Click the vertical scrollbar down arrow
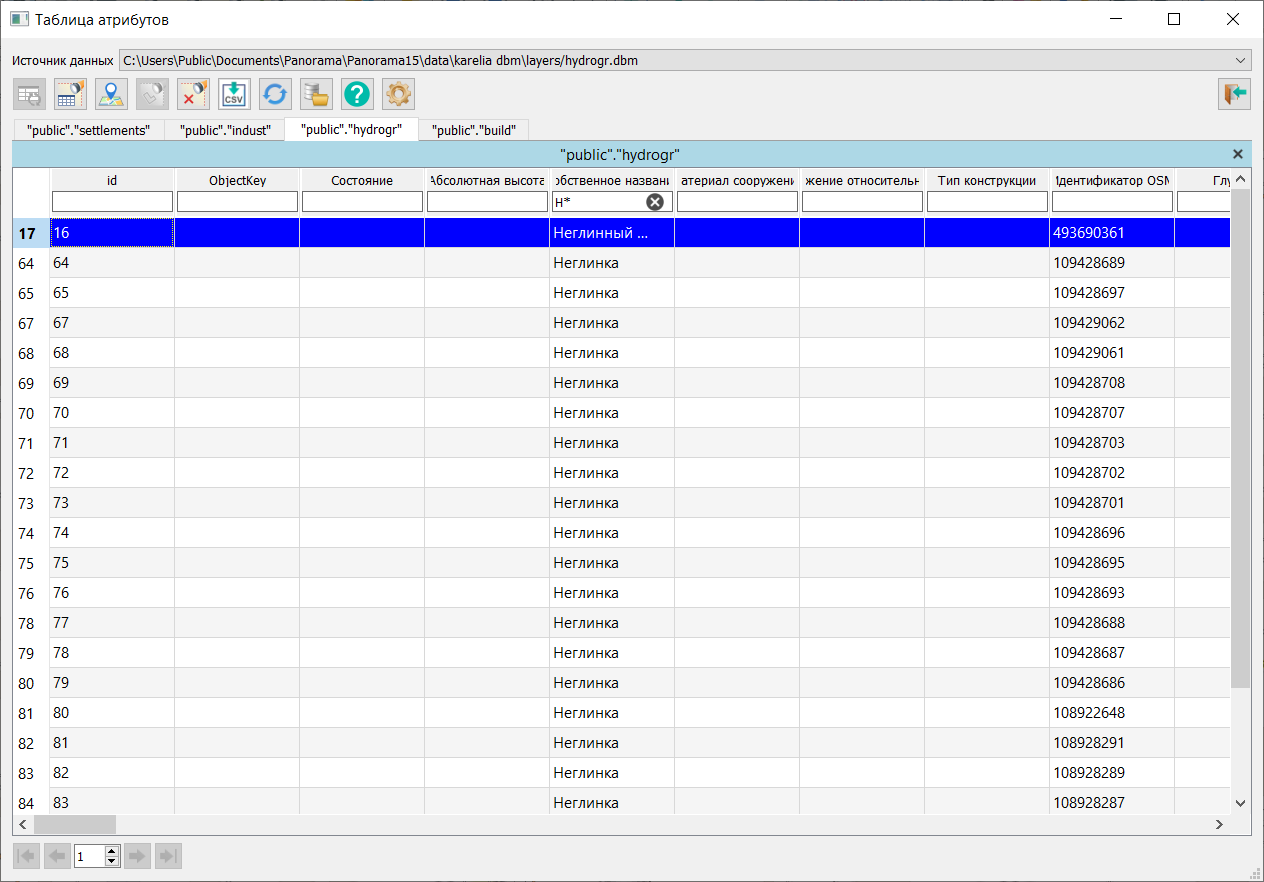1264x882 pixels. coord(1241,802)
